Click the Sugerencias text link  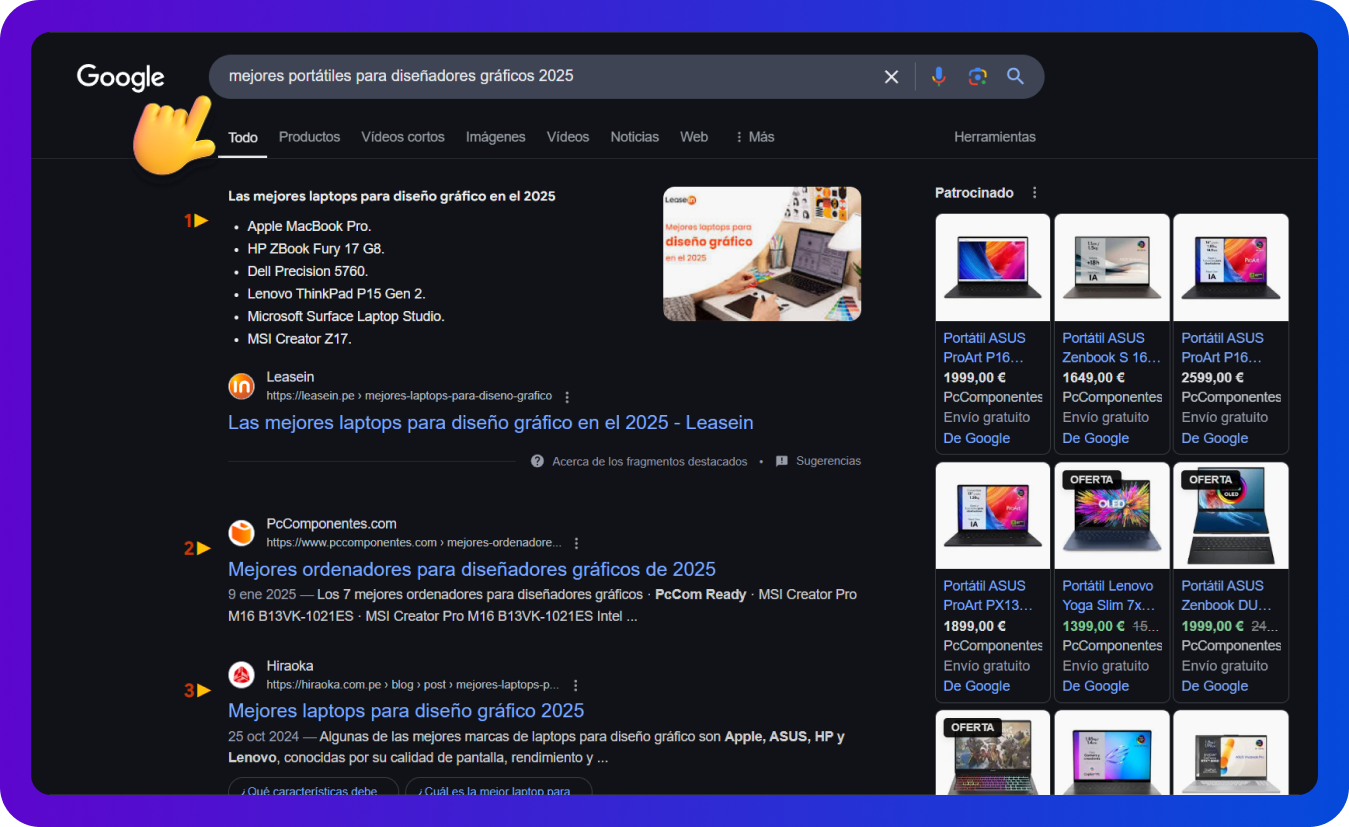(x=828, y=461)
